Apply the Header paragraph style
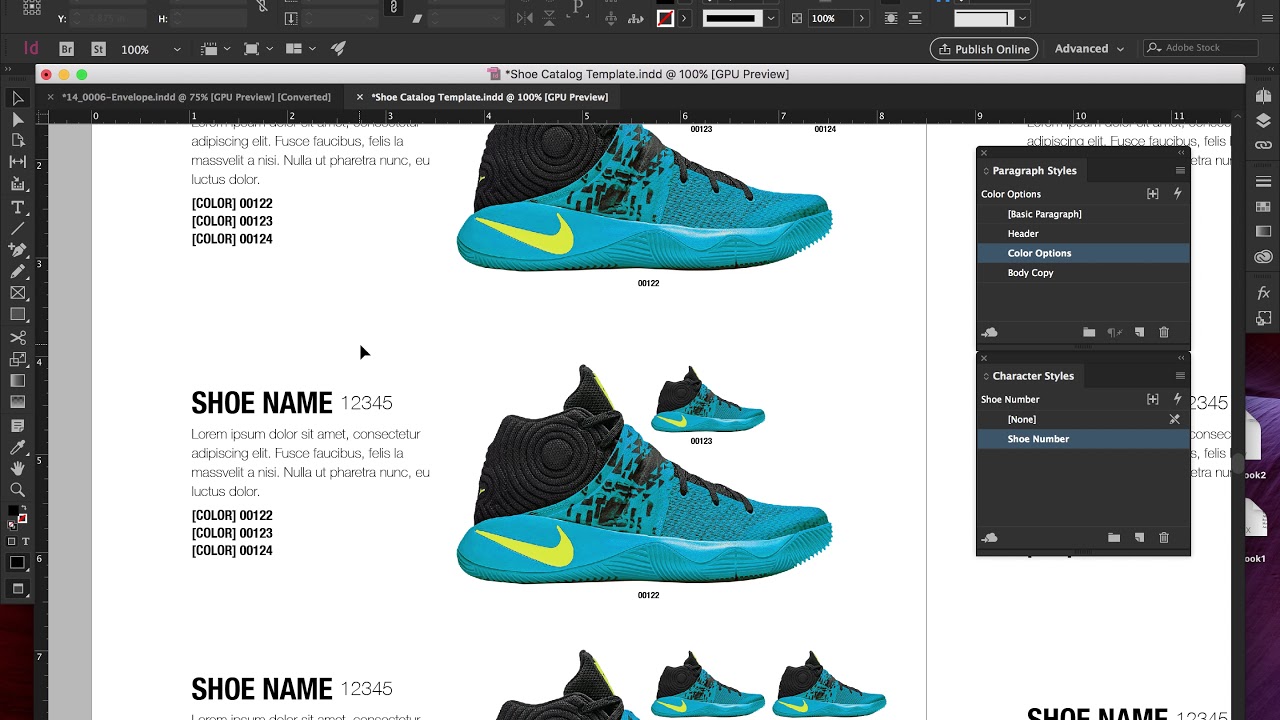1280x720 pixels. click(1083, 234)
